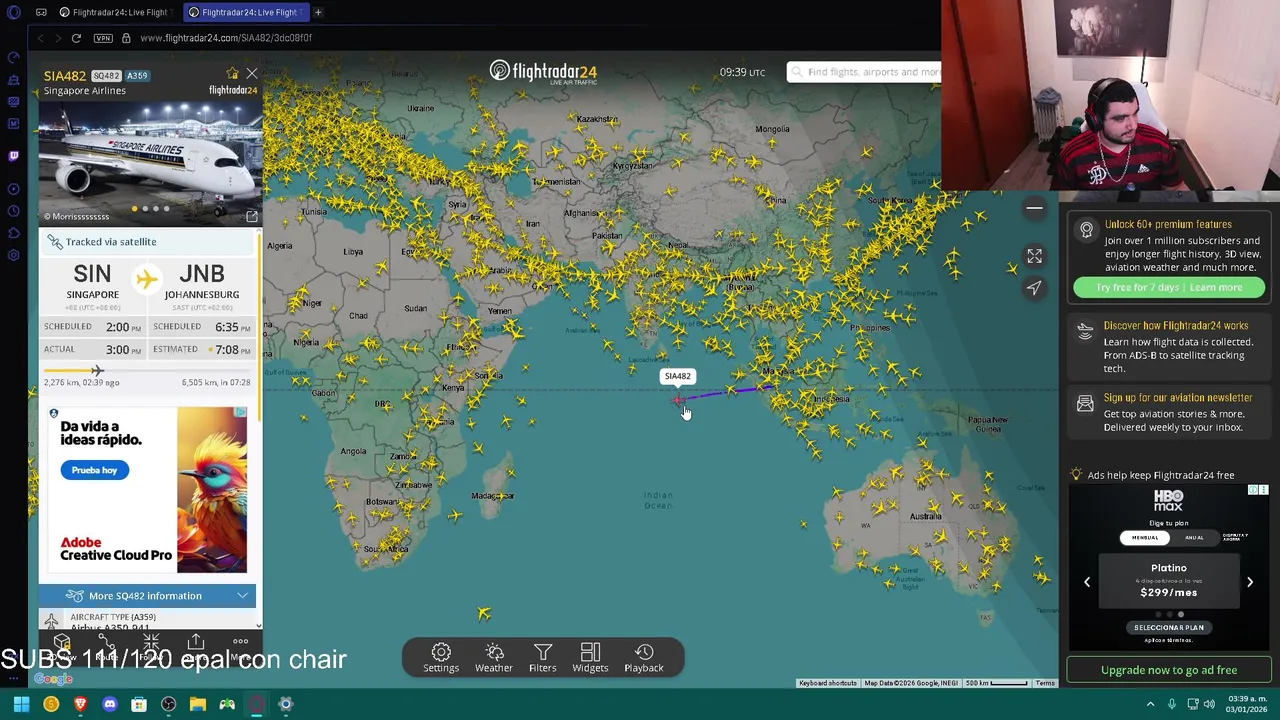Go to previous HBO Max plan
The image size is (1280, 720).
pos(1087,582)
